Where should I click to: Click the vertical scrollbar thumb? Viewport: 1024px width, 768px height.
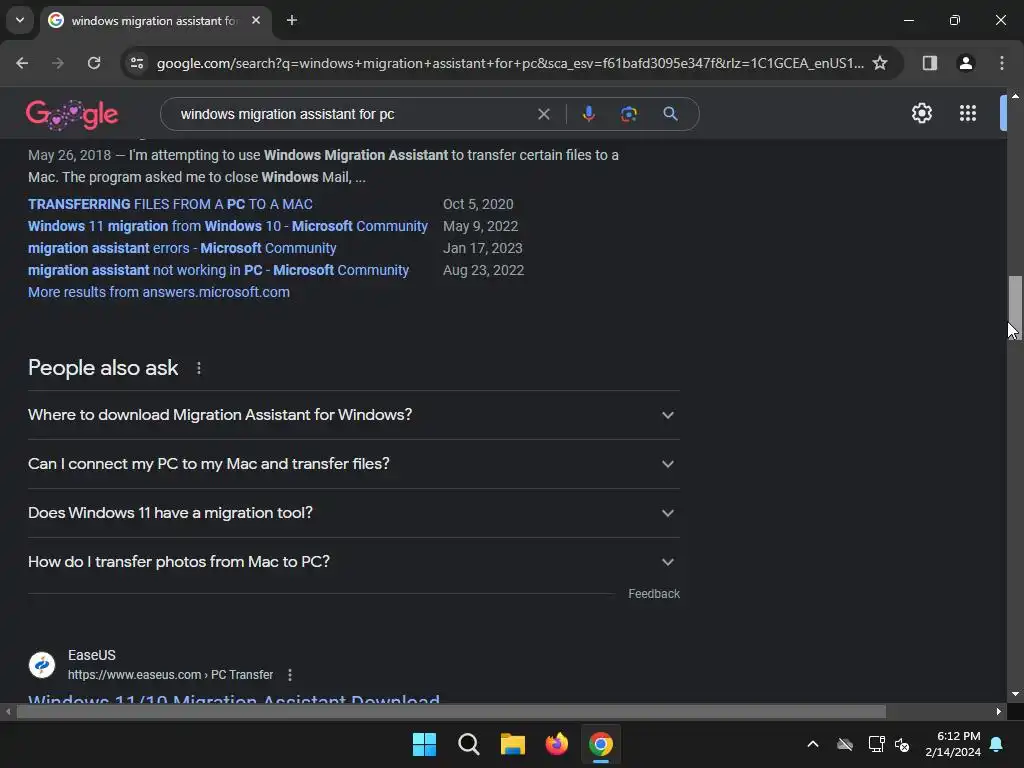[1015, 308]
